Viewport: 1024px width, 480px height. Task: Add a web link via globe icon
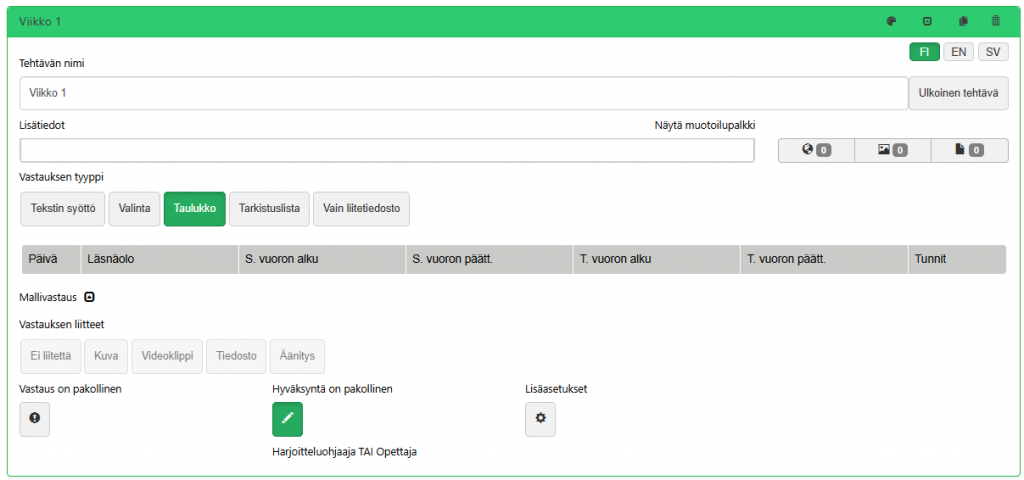pyautogui.click(x=816, y=150)
